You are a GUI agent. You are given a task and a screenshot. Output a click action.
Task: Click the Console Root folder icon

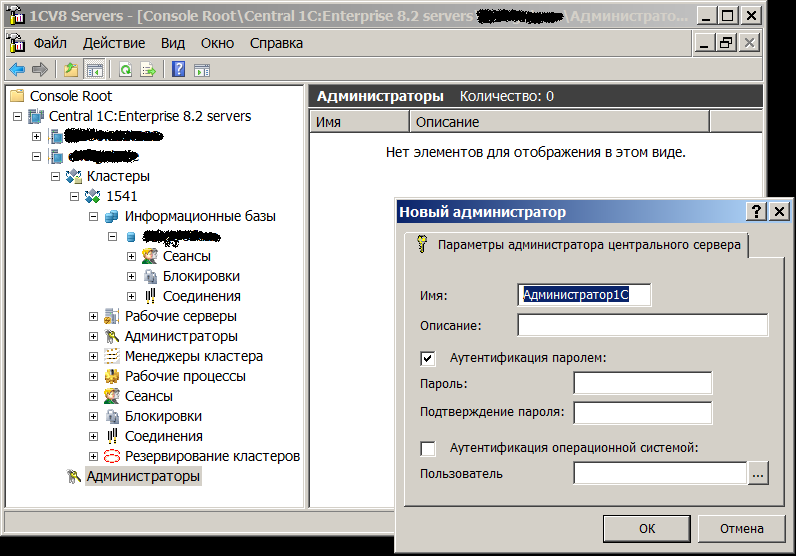tap(17, 95)
